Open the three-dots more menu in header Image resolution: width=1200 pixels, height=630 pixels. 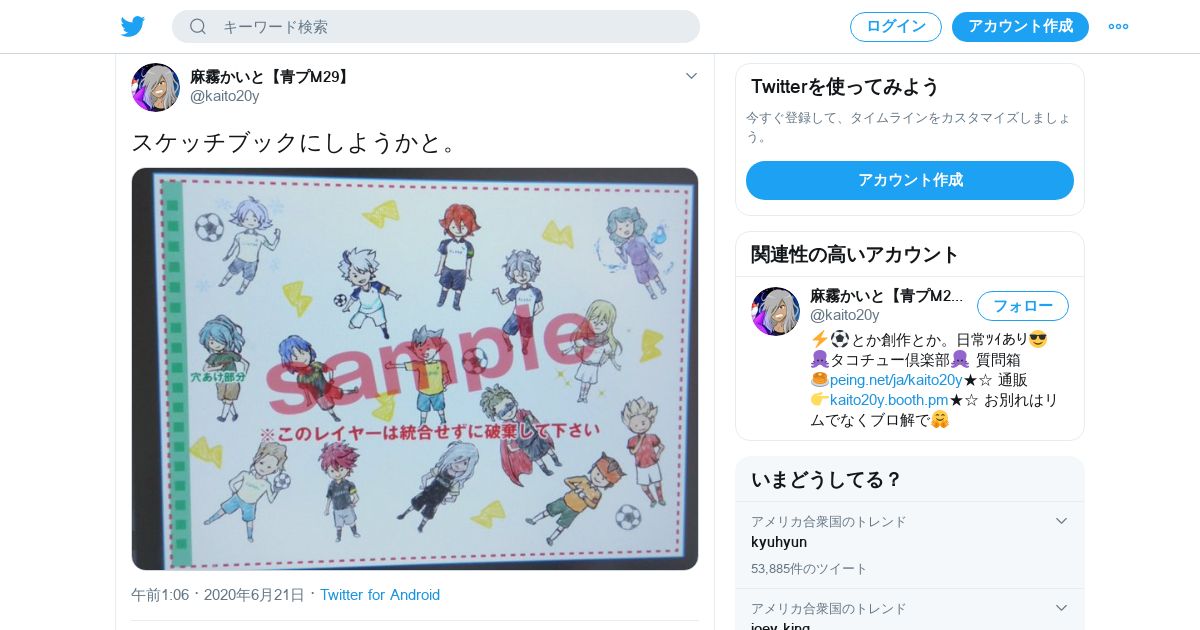[x=1118, y=27]
